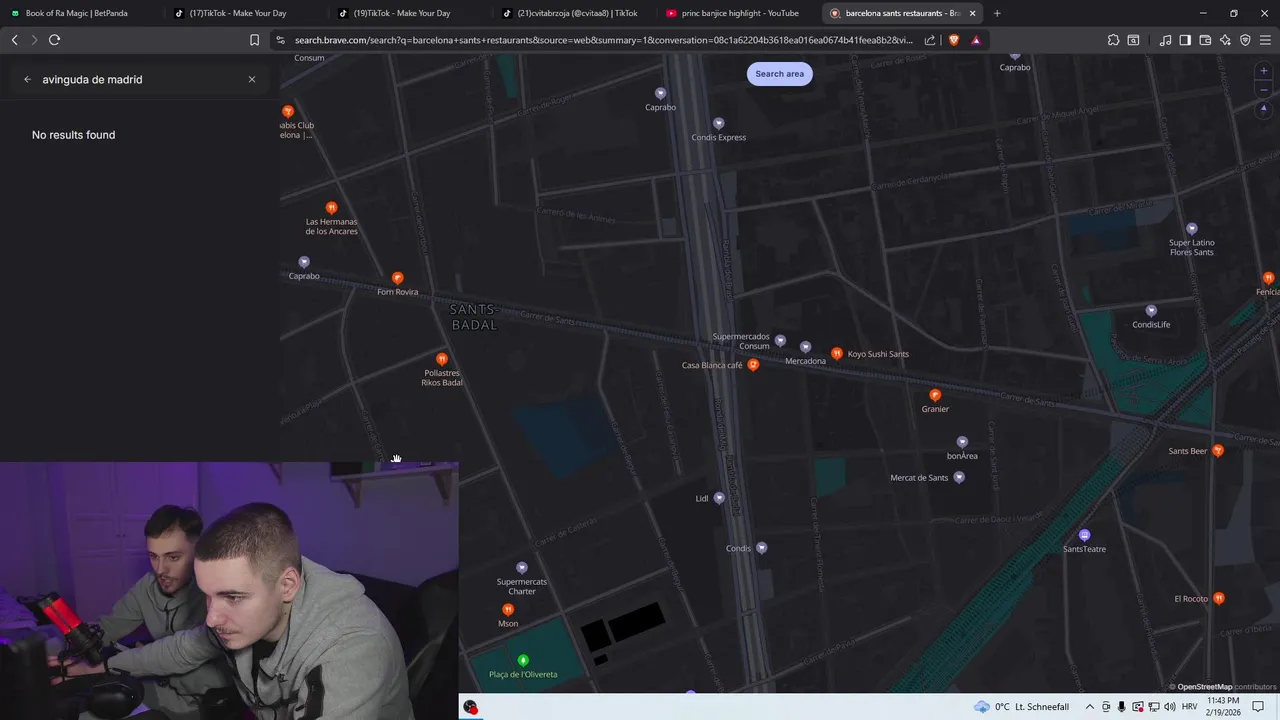The width and height of the screenshot is (1280, 720).
Task: Select Pollastres Rikos Badal map marker
Action: (x=442, y=359)
